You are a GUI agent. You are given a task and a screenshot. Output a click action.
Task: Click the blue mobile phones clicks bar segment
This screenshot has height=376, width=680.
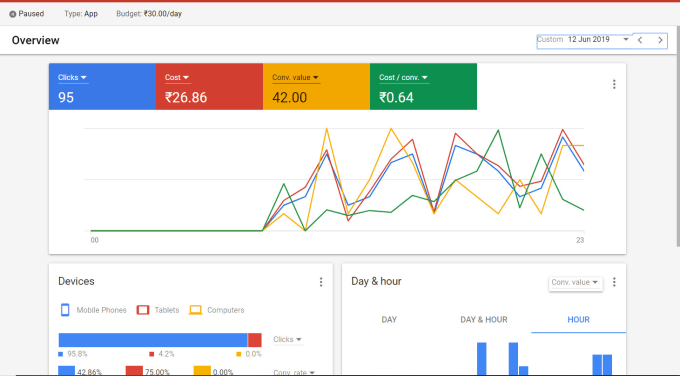153,340
